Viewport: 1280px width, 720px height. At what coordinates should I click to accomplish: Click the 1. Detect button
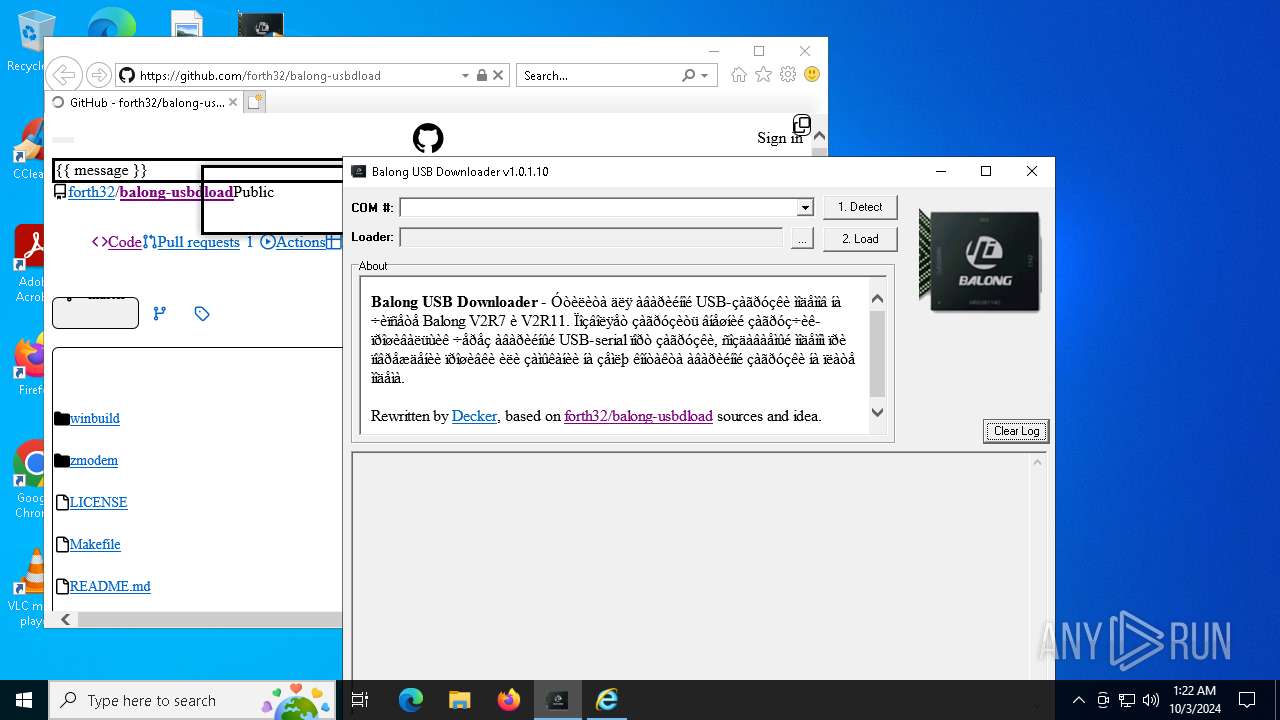pyautogui.click(x=860, y=207)
